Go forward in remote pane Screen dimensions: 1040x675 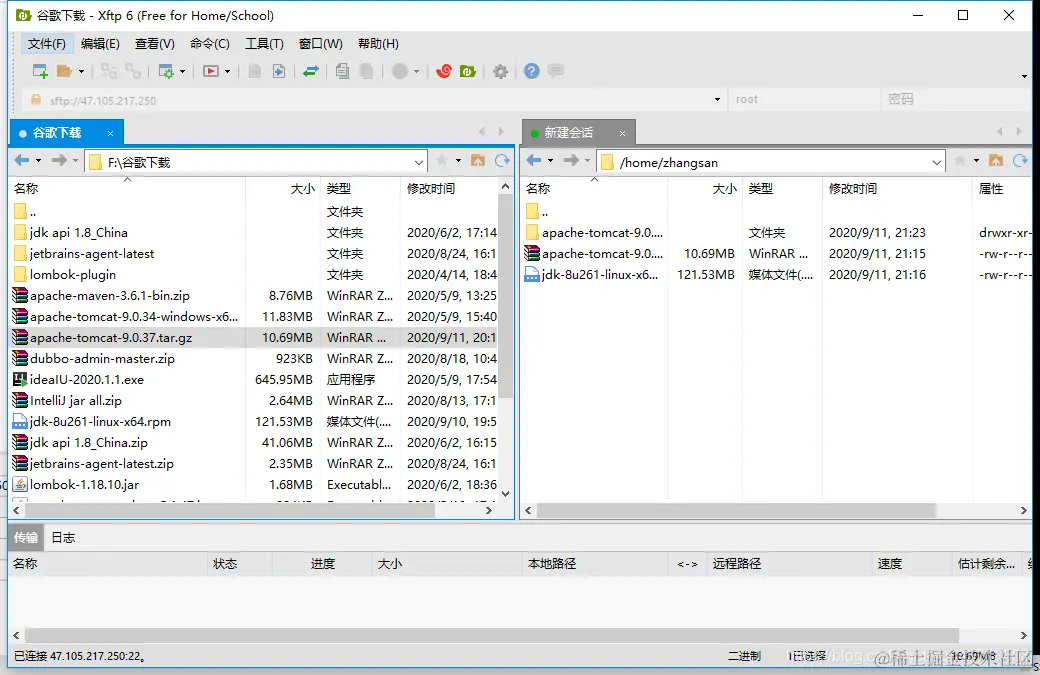point(571,160)
